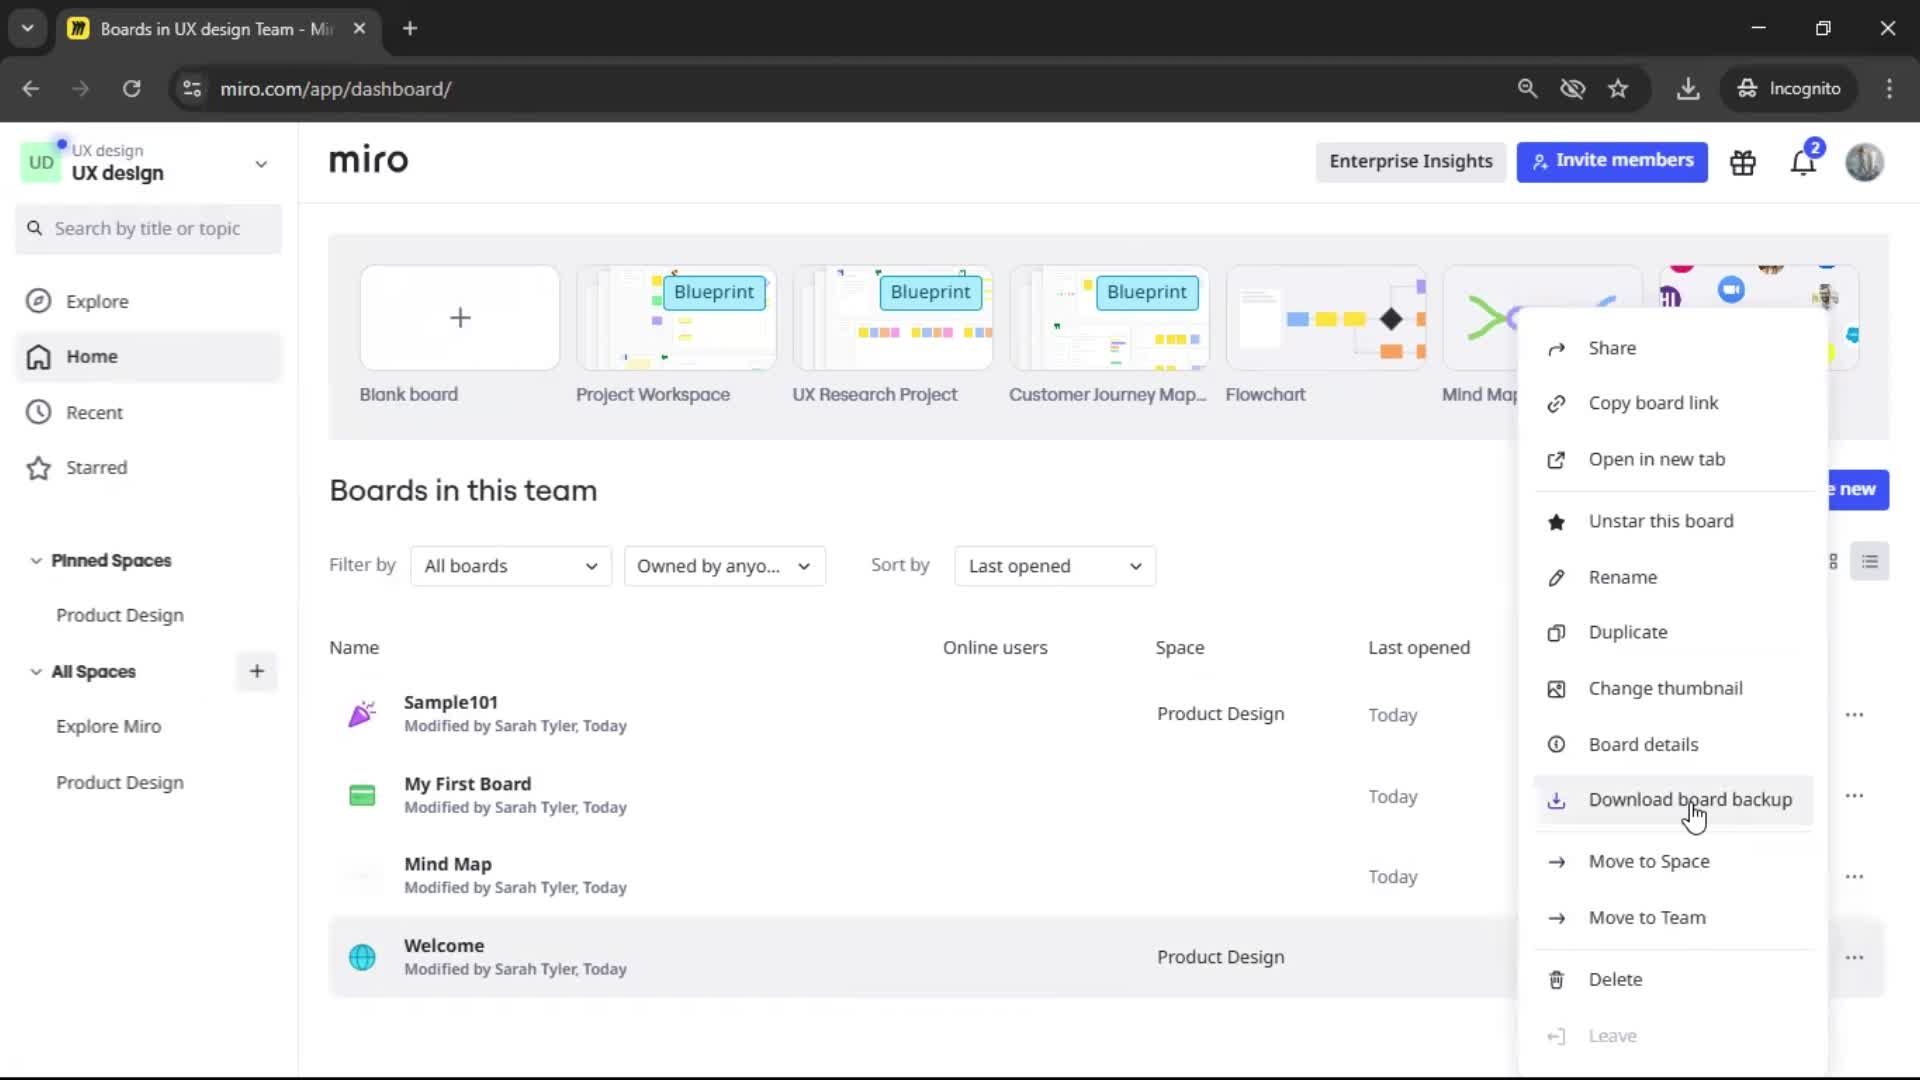Click the Enterprise Insights button

pyautogui.click(x=1410, y=162)
